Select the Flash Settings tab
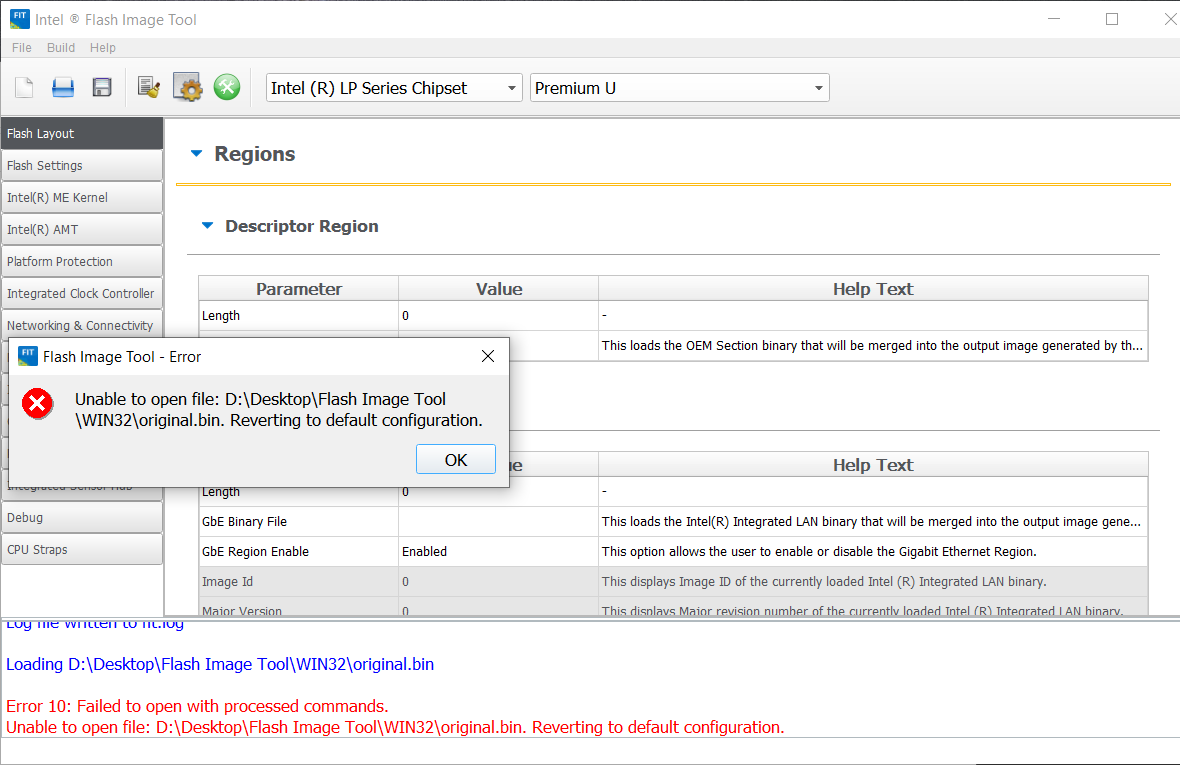 pyautogui.click(x=81, y=165)
